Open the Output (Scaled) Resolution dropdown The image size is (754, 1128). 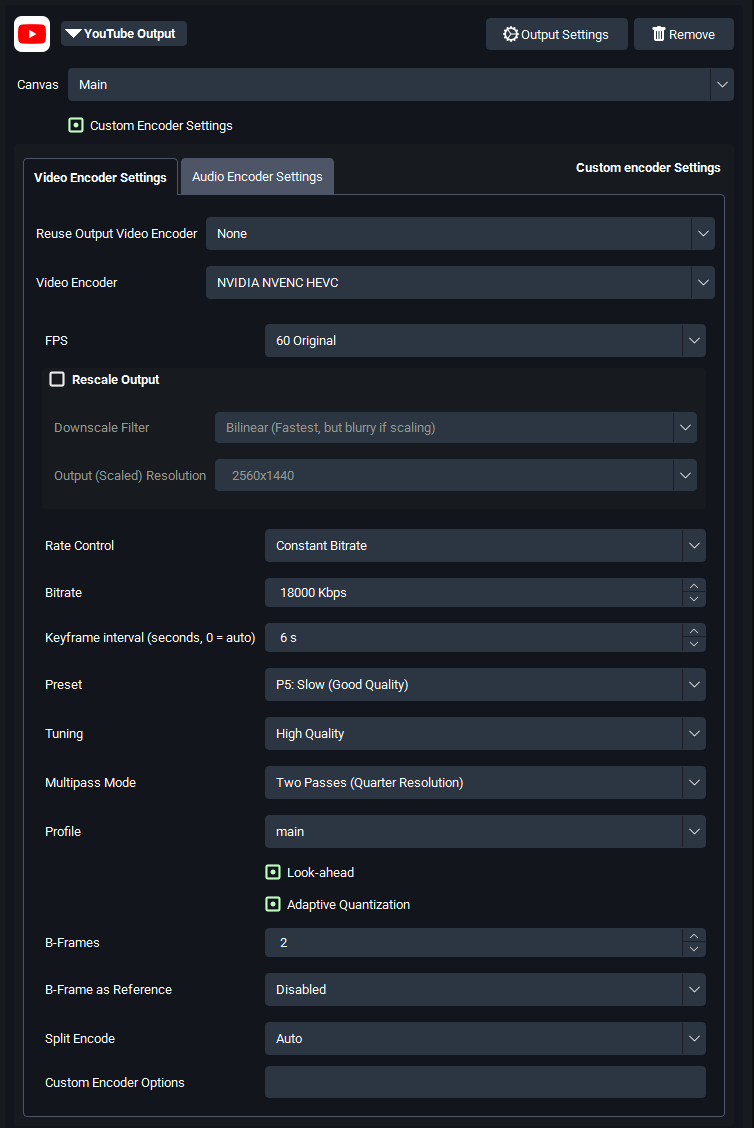pos(455,476)
